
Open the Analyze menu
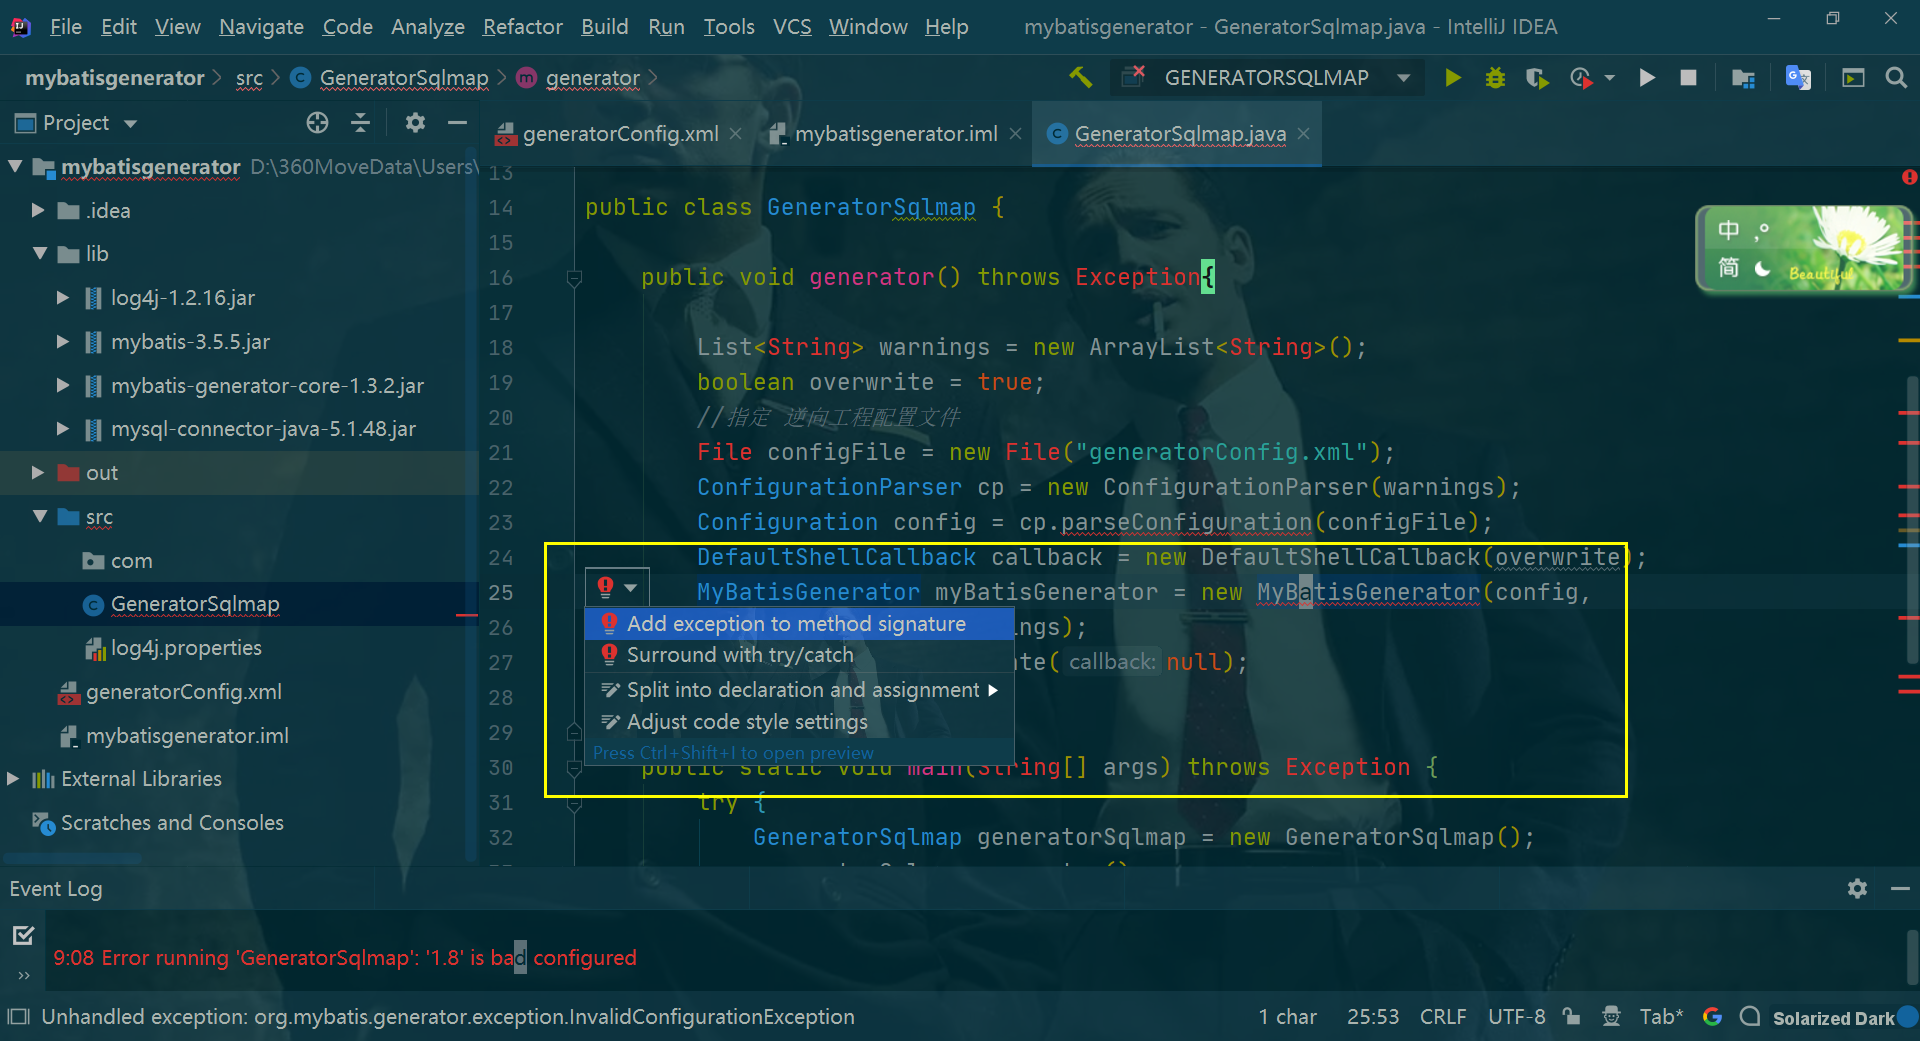[x=427, y=27]
